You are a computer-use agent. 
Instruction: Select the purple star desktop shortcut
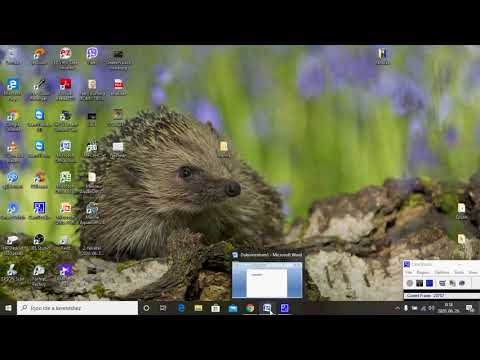(x=65, y=272)
